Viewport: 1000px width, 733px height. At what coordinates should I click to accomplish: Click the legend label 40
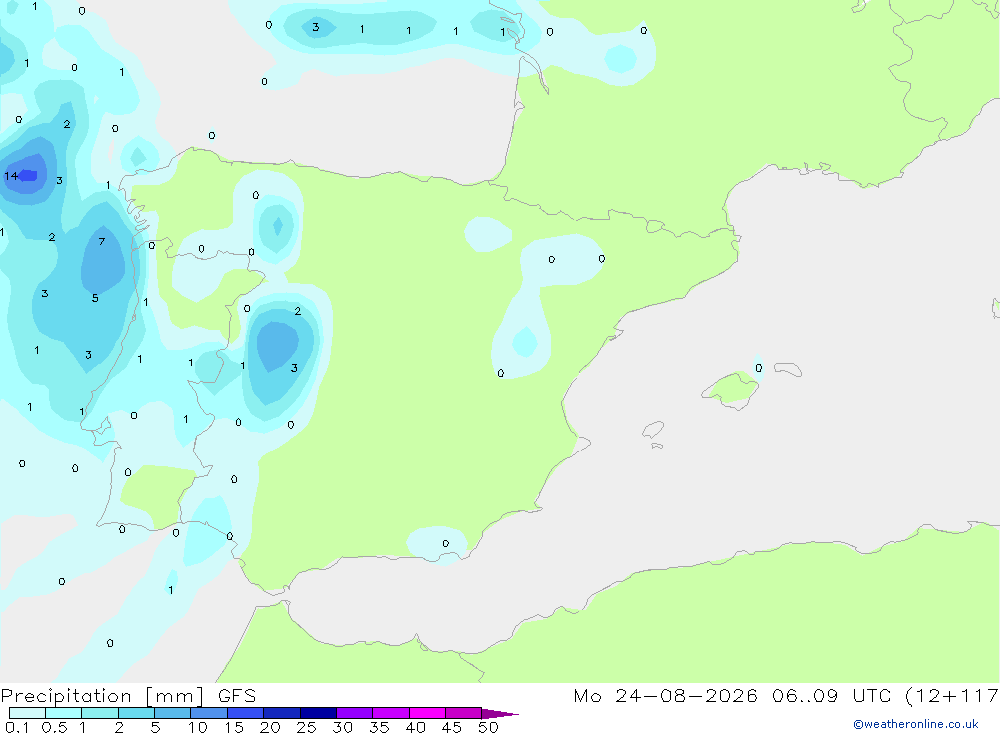point(416,727)
